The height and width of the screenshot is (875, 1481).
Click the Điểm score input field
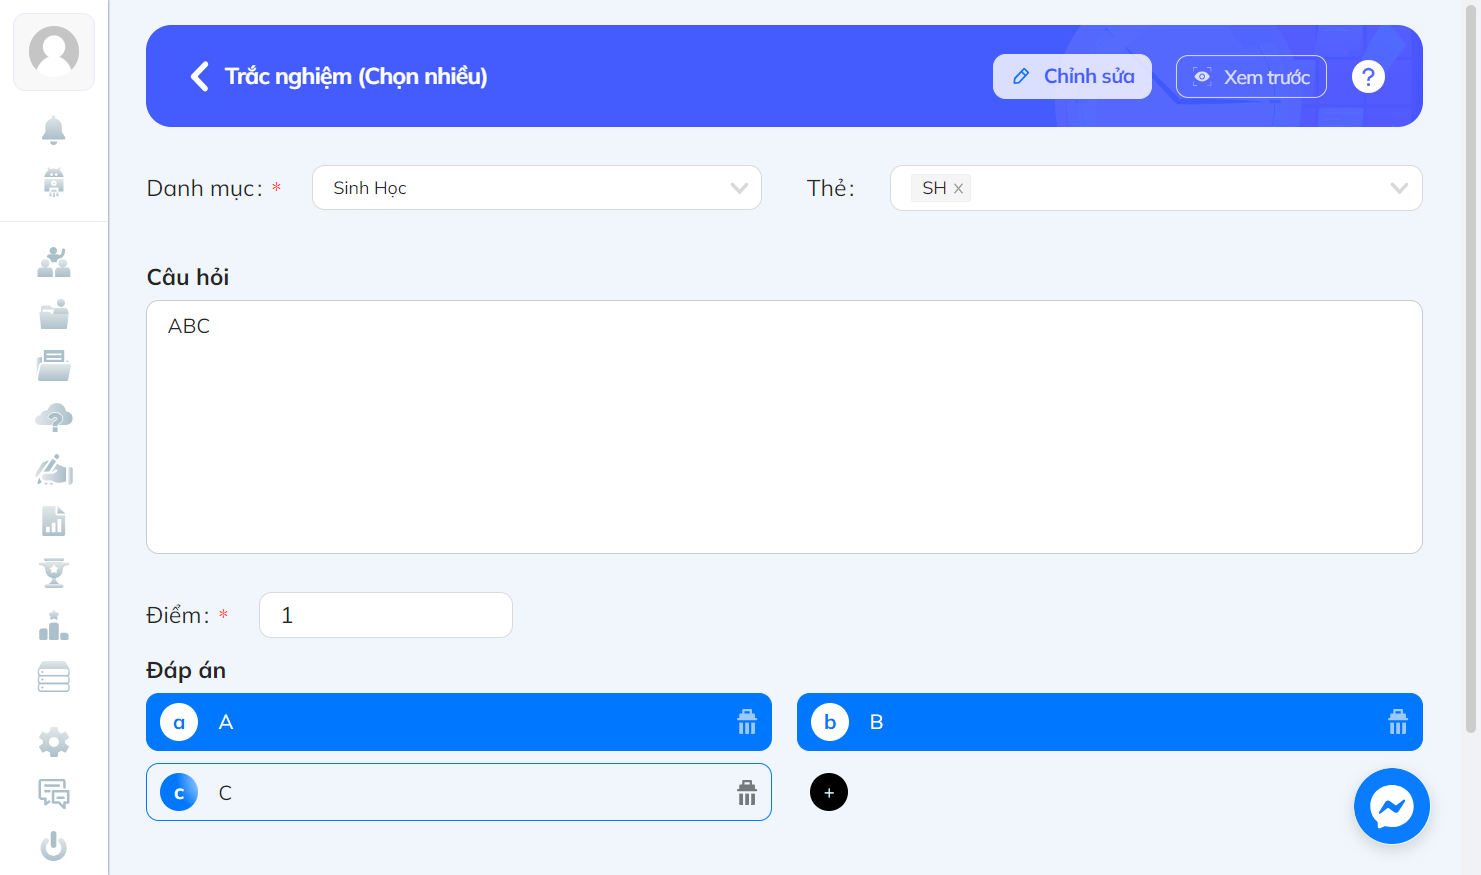point(386,615)
